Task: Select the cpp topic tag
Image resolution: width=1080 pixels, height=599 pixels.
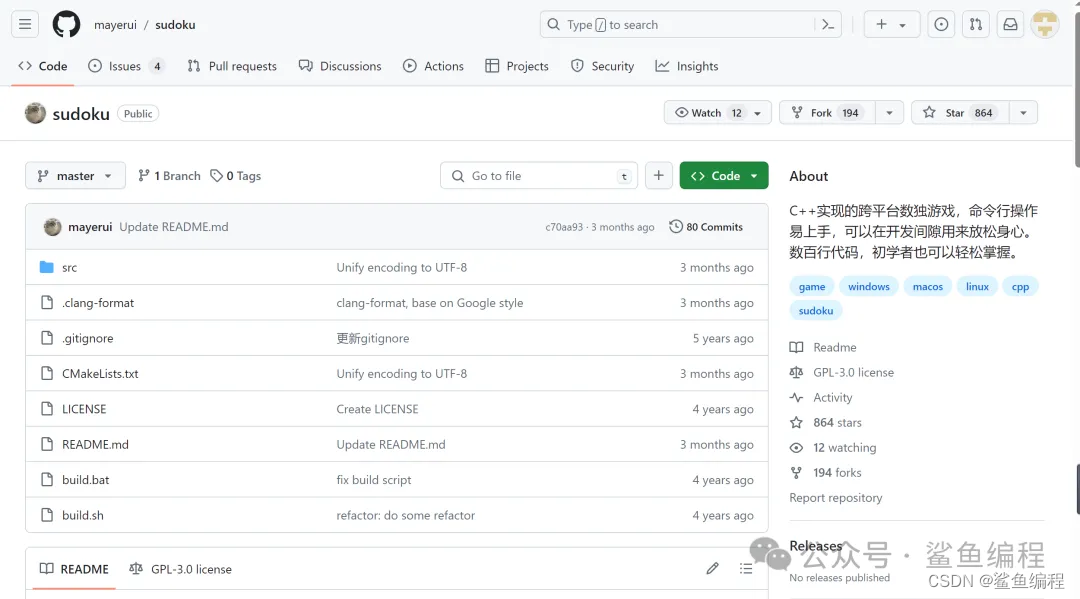Action: pyautogui.click(x=1020, y=286)
